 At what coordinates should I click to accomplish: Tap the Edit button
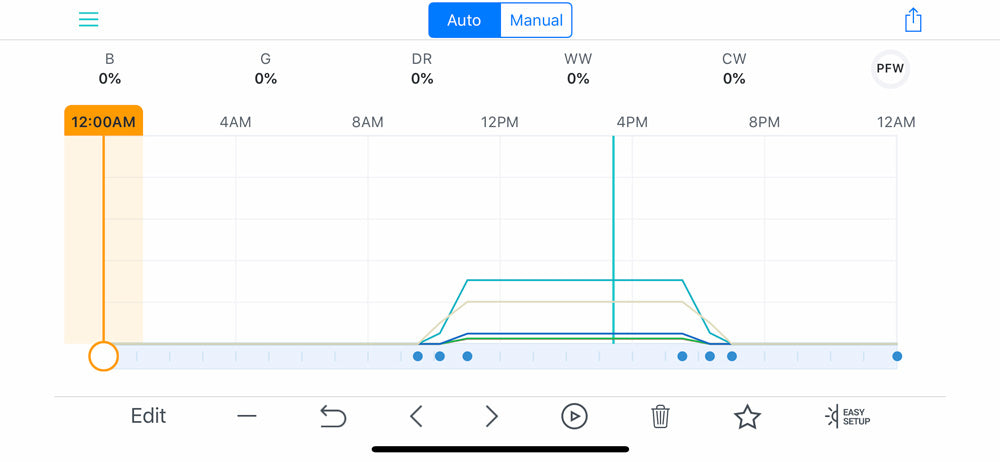(x=149, y=416)
